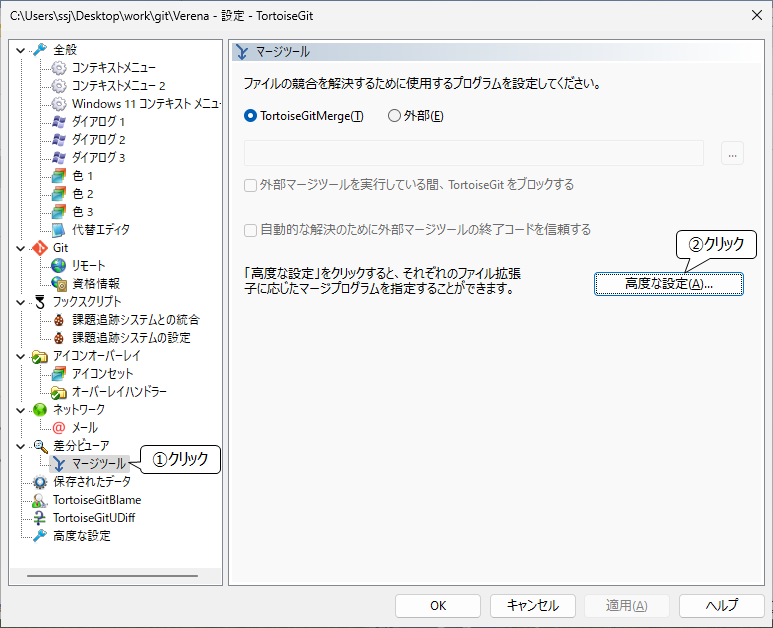Click the browse (...) button
The width and height of the screenshot is (773, 628).
(x=732, y=153)
